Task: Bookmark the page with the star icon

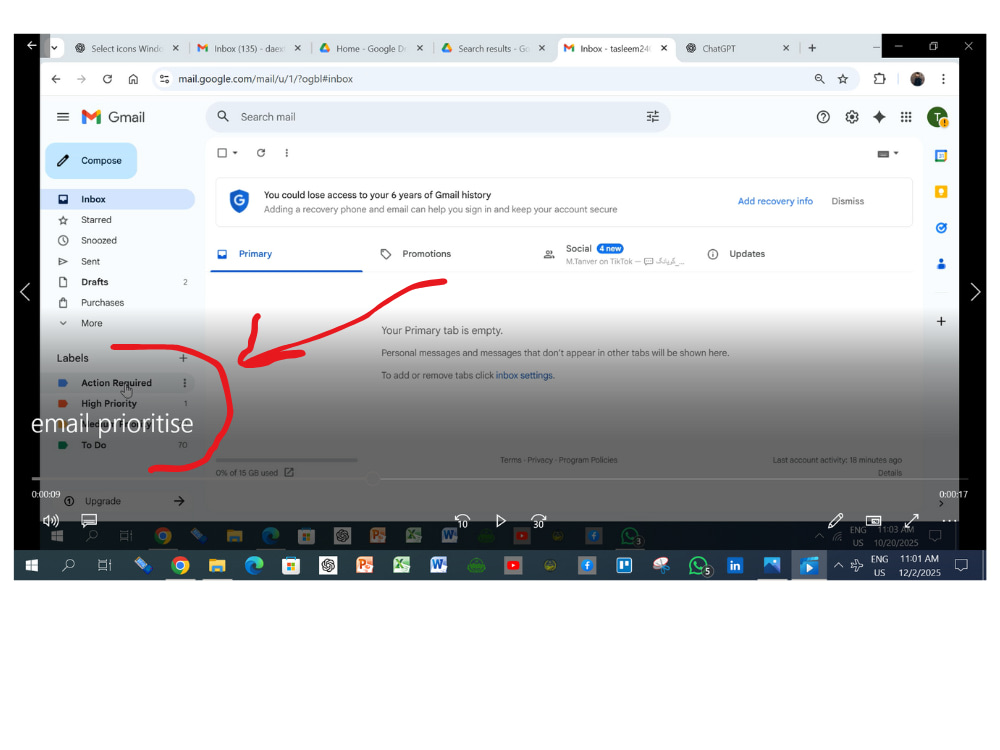Action: 842,79
